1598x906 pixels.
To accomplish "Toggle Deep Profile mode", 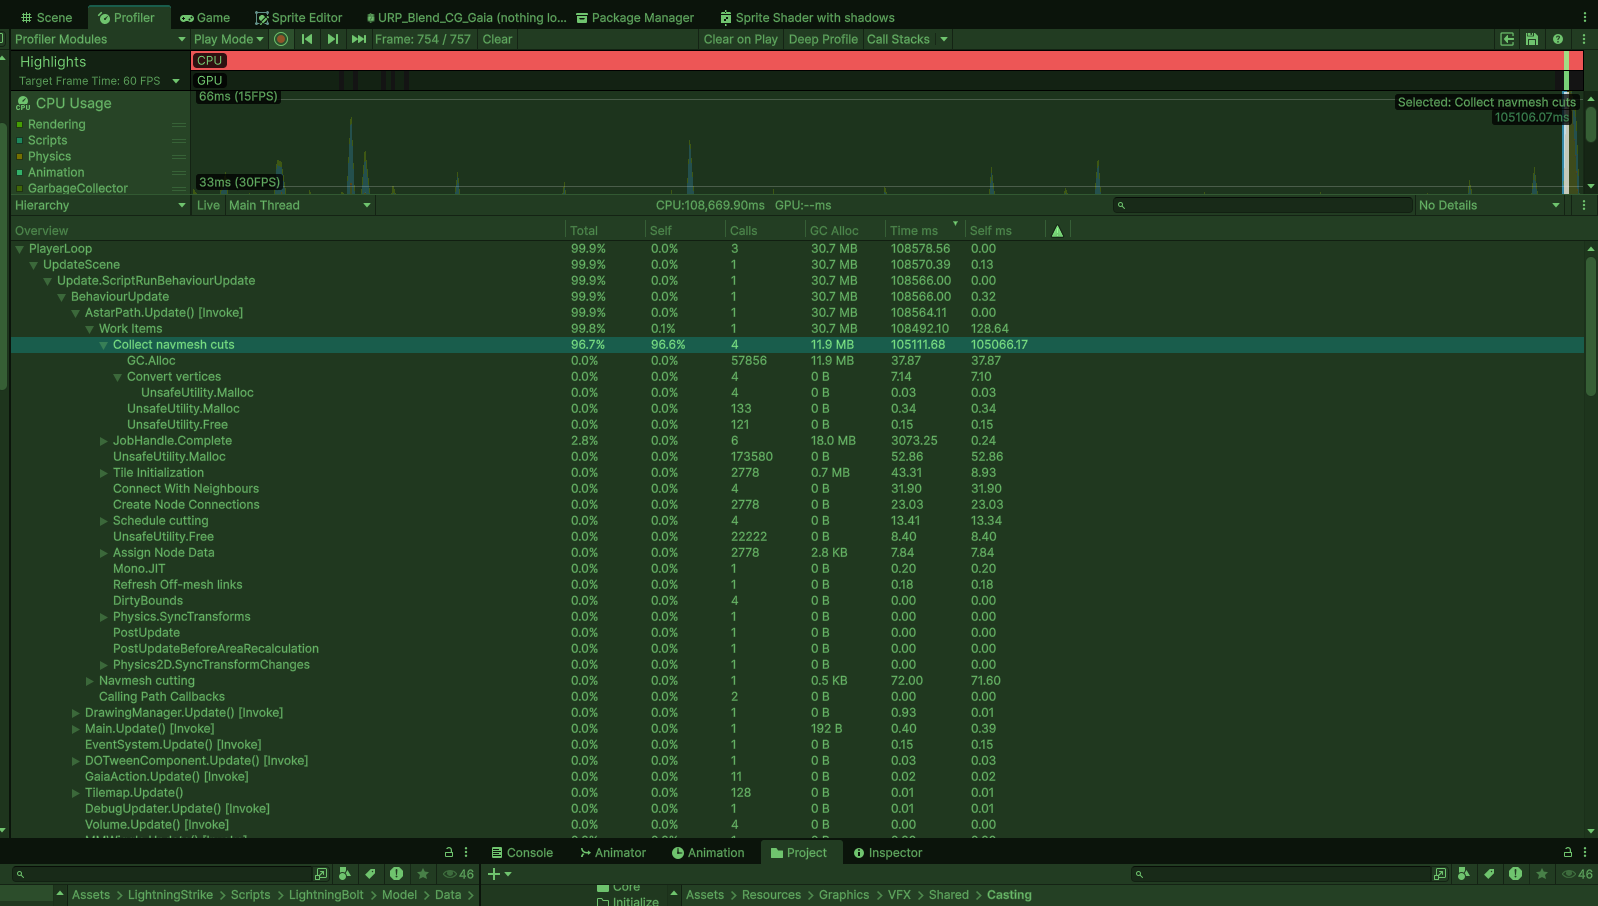I will point(822,39).
